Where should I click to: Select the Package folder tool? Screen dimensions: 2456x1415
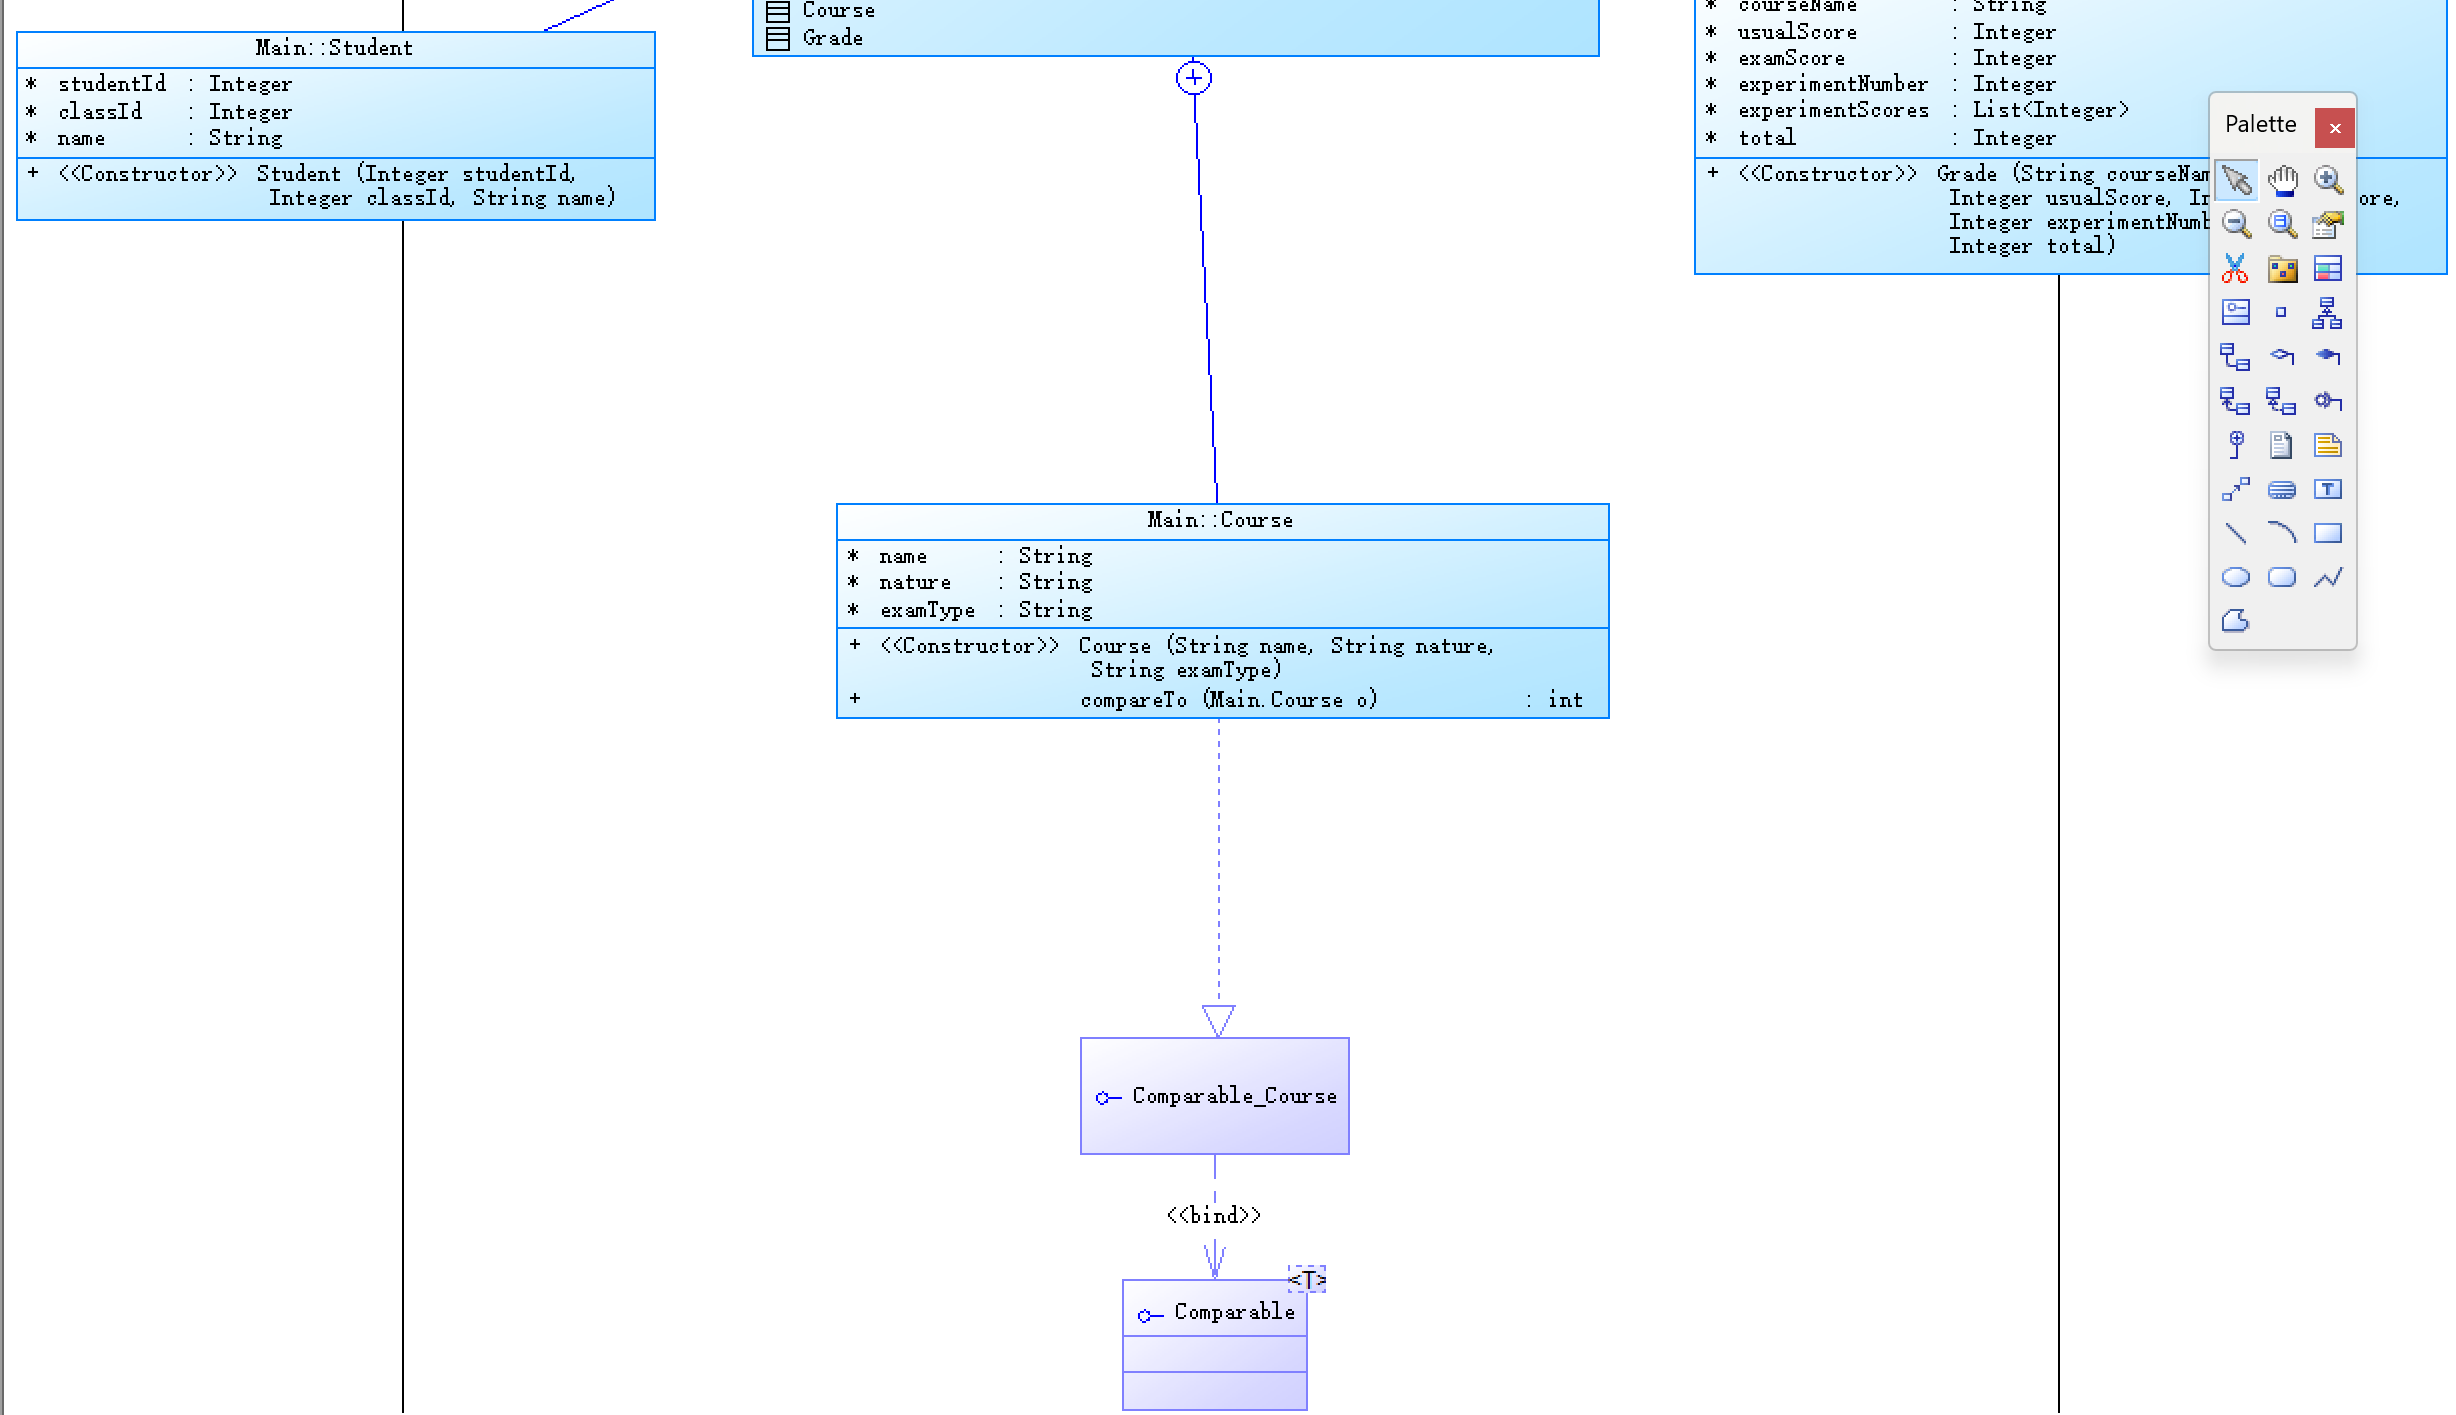click(2282, 268)
